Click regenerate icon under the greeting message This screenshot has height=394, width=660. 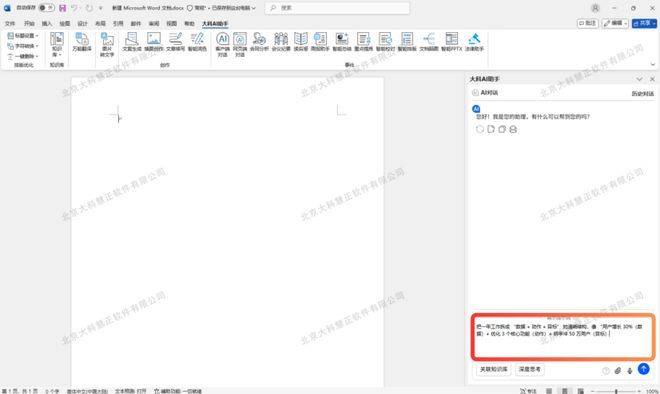tap(479, 129)
